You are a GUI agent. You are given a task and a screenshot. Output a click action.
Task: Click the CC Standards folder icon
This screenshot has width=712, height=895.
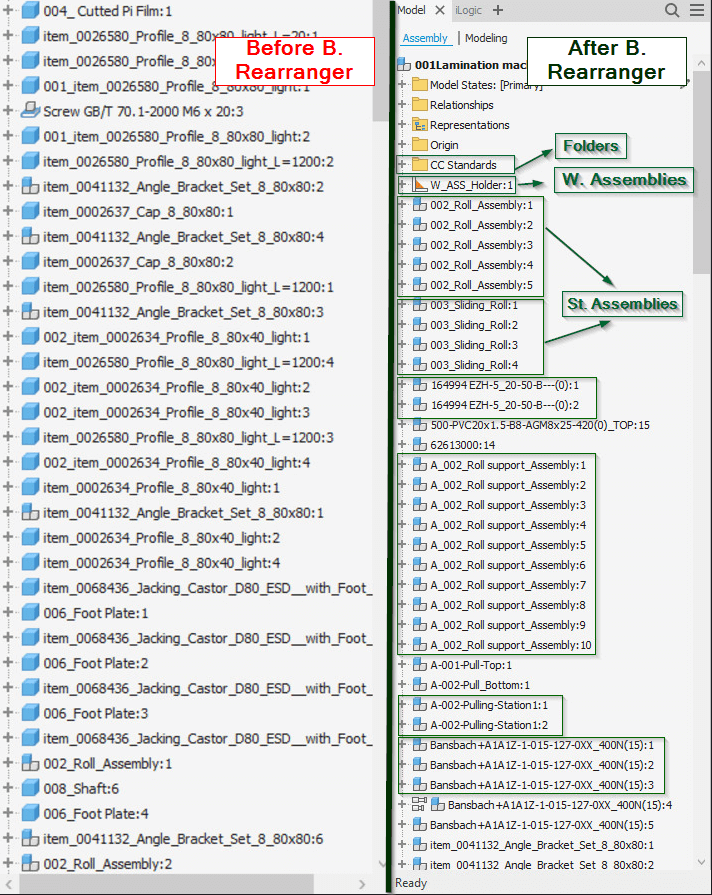tap(420, 164)
